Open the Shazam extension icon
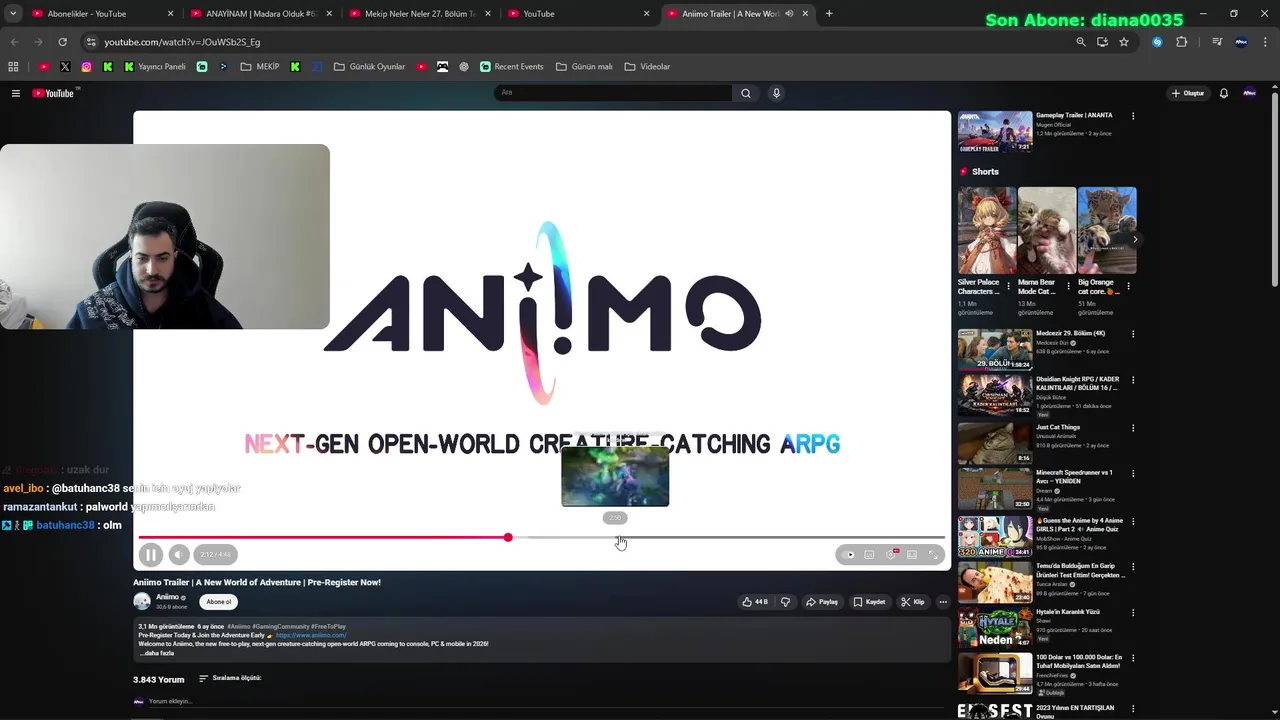This screenshot has width=1280, height=720. 1157,42
